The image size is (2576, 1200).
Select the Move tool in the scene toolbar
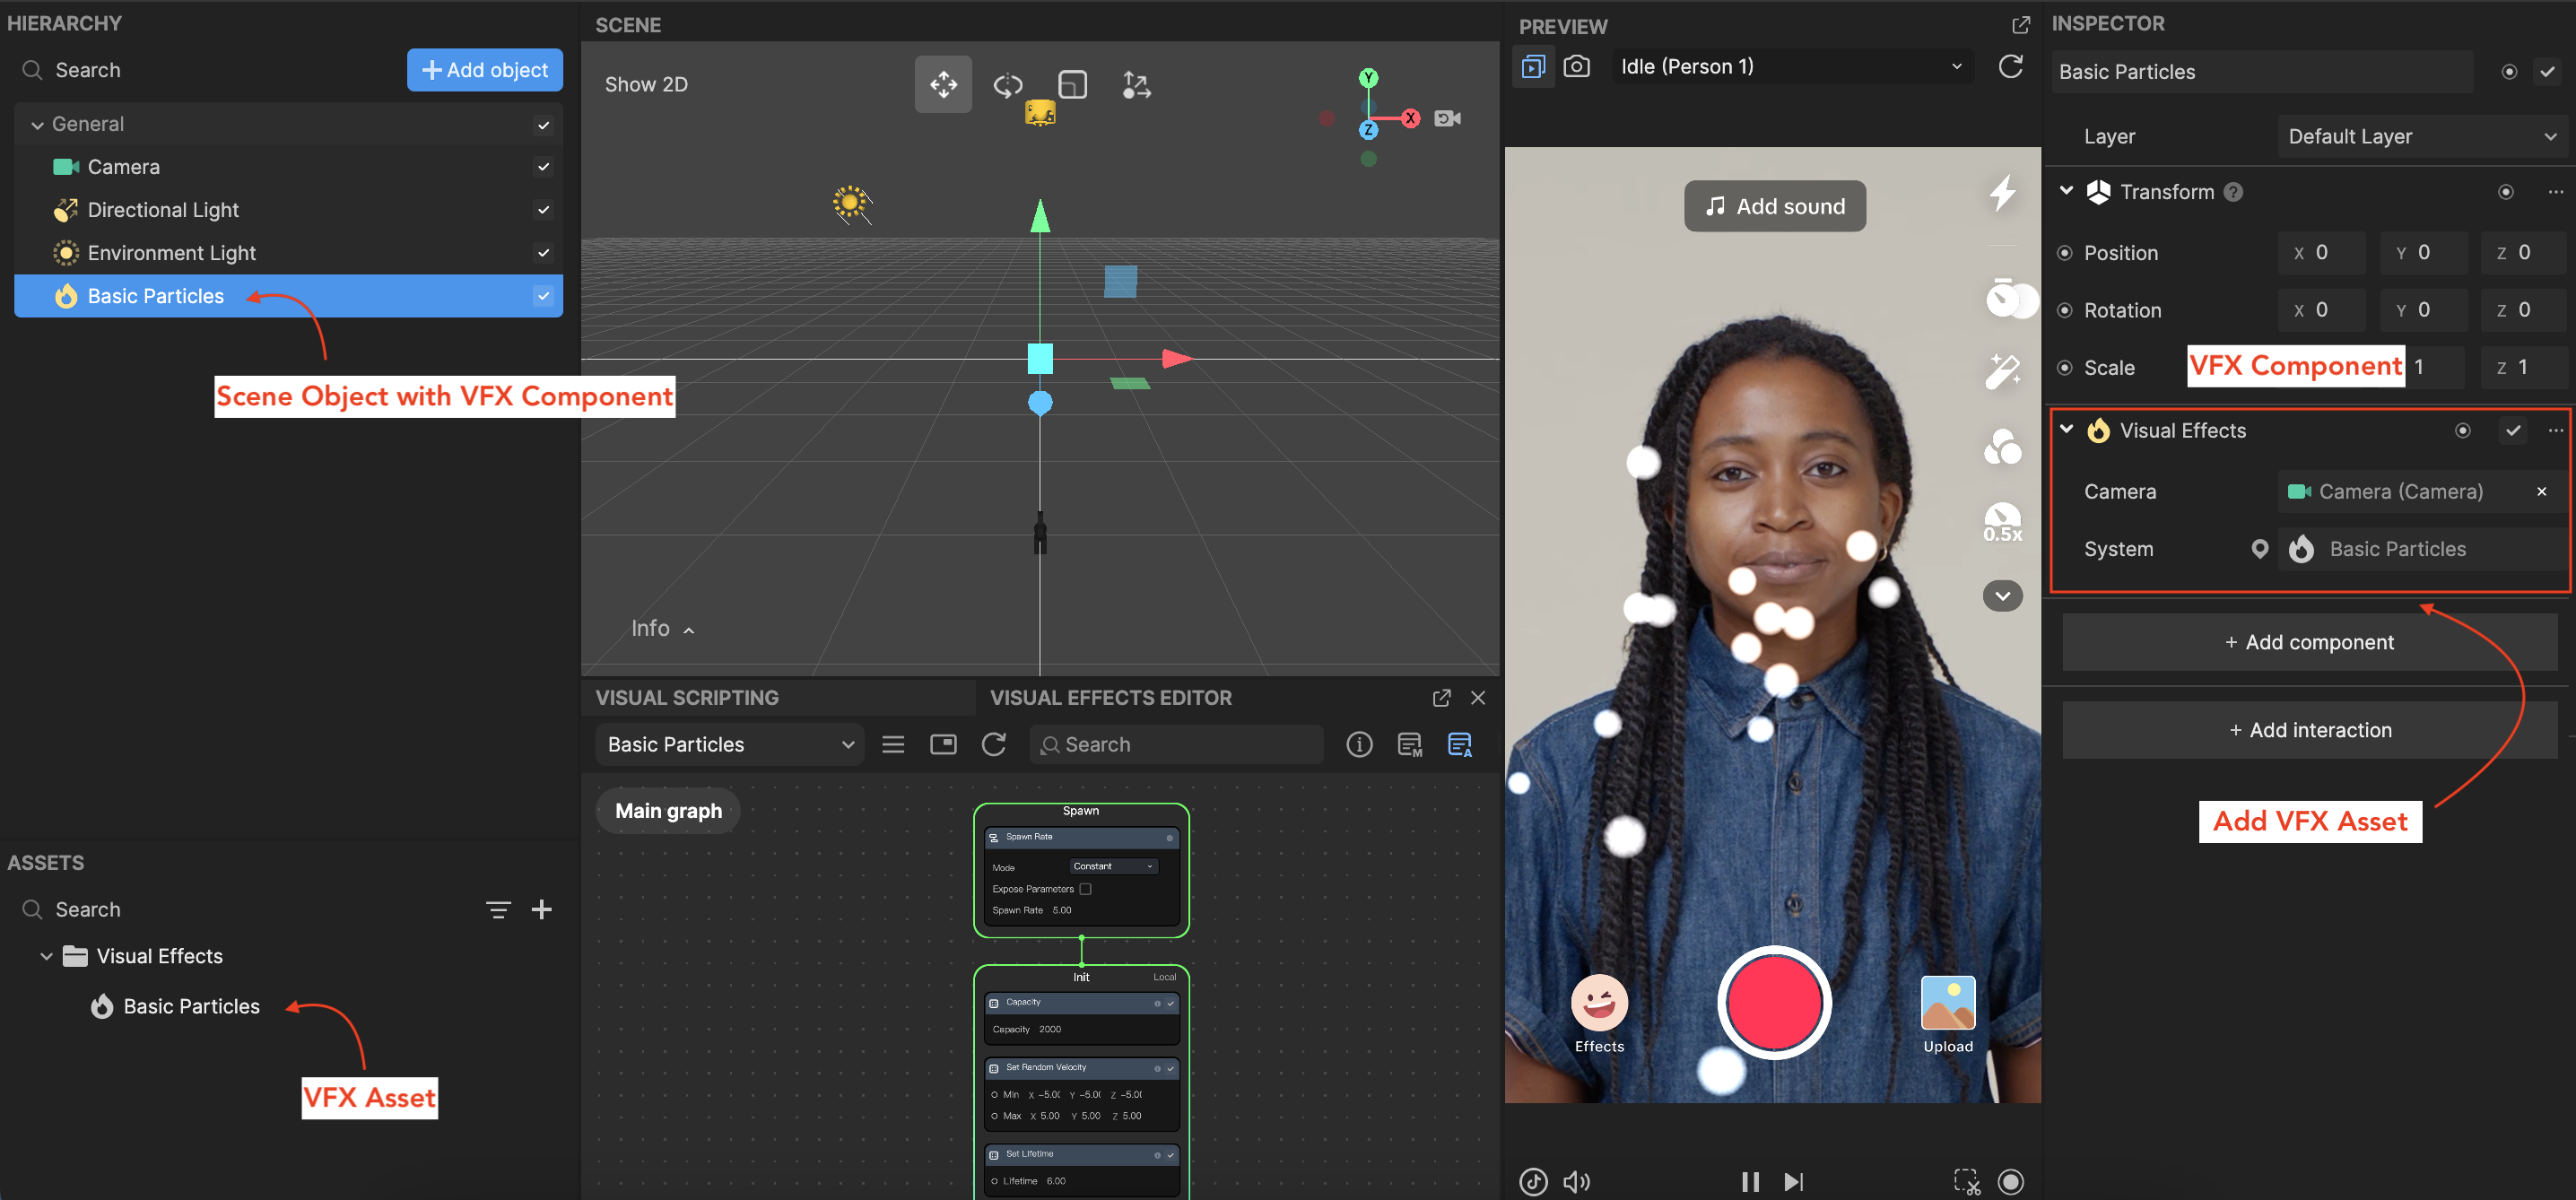click(x=943, y=84)
